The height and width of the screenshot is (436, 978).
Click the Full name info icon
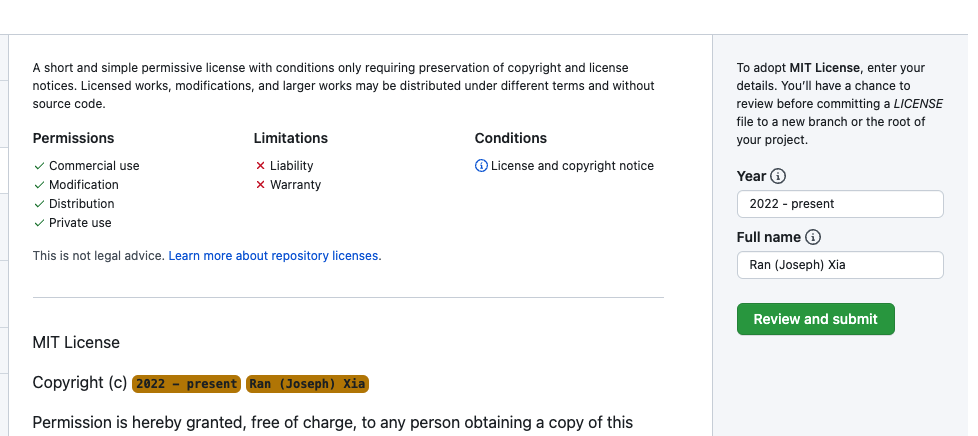813,237
